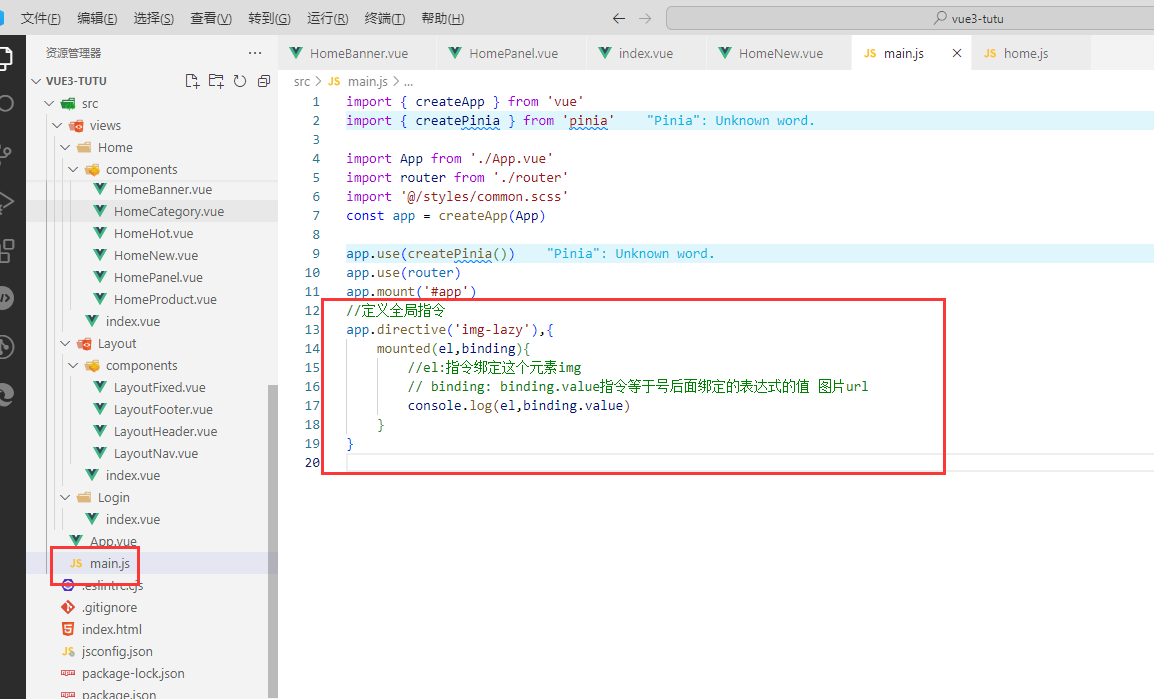Collapse the views folder

pyautogui.click(x=58, y=124)
